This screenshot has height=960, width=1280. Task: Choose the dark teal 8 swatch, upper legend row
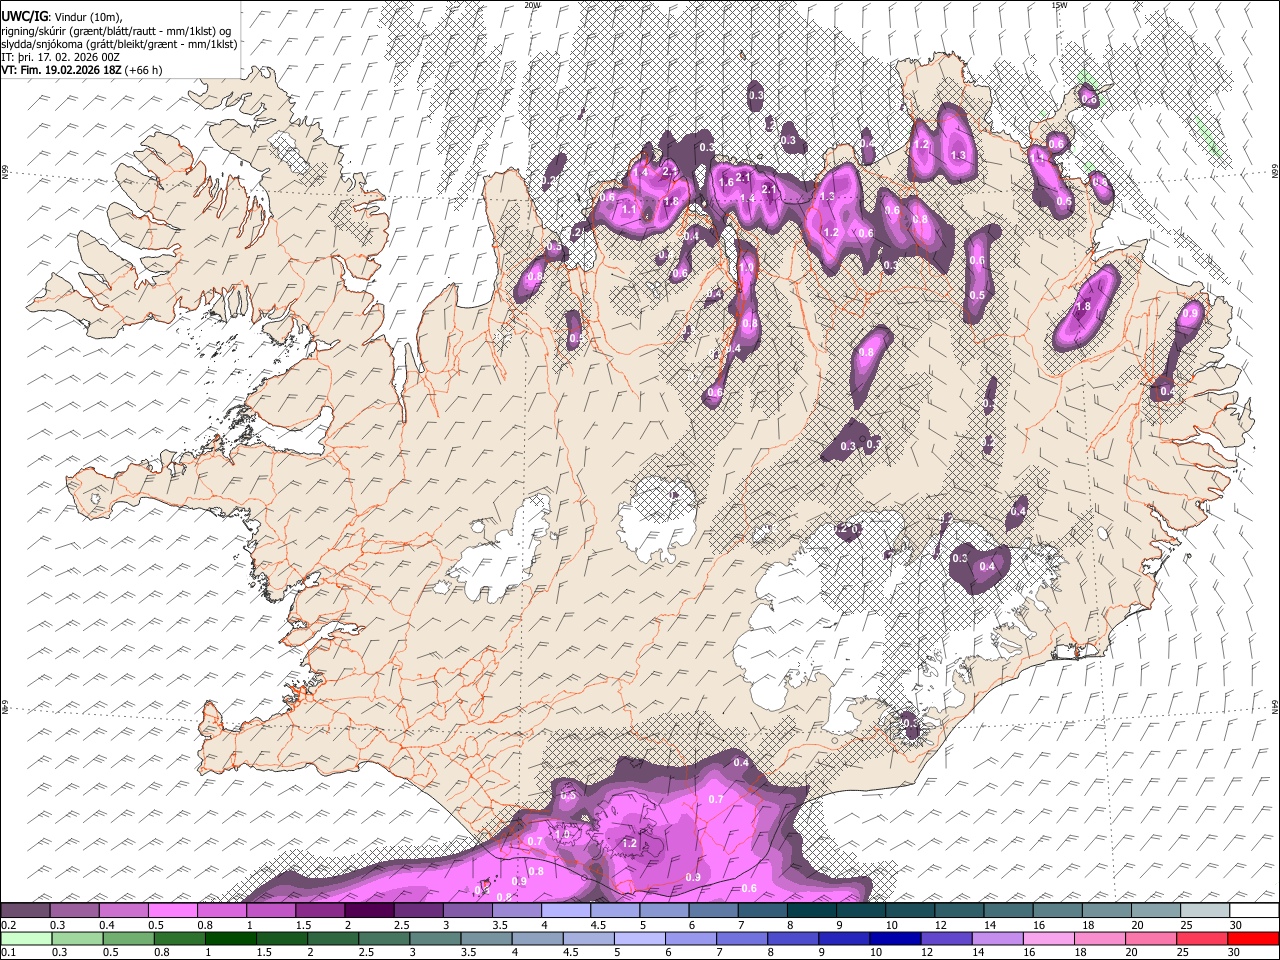pos(811,911)
